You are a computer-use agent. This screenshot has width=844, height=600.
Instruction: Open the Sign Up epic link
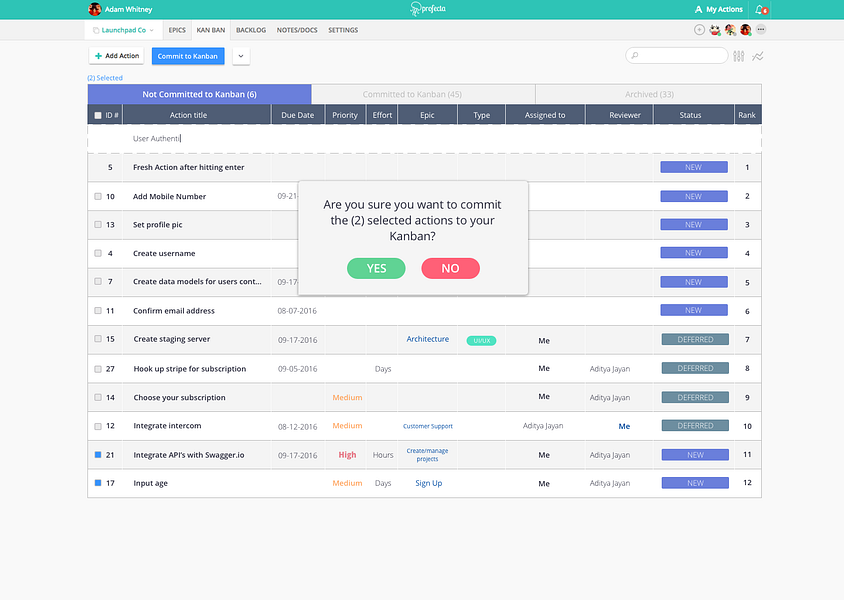point(428,483)
